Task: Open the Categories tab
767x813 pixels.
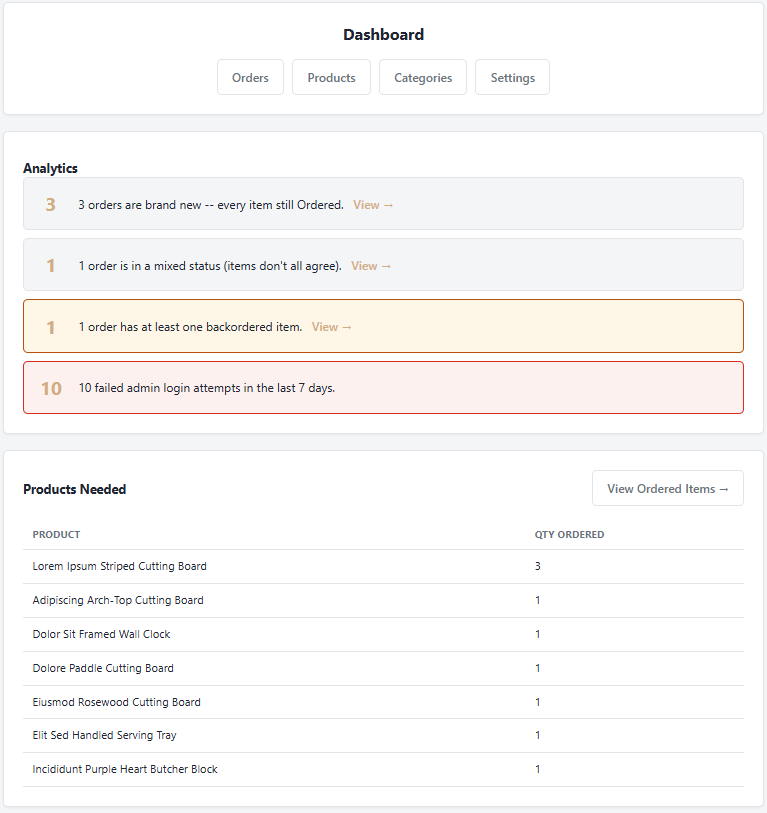Action: (x=423, y=77)
